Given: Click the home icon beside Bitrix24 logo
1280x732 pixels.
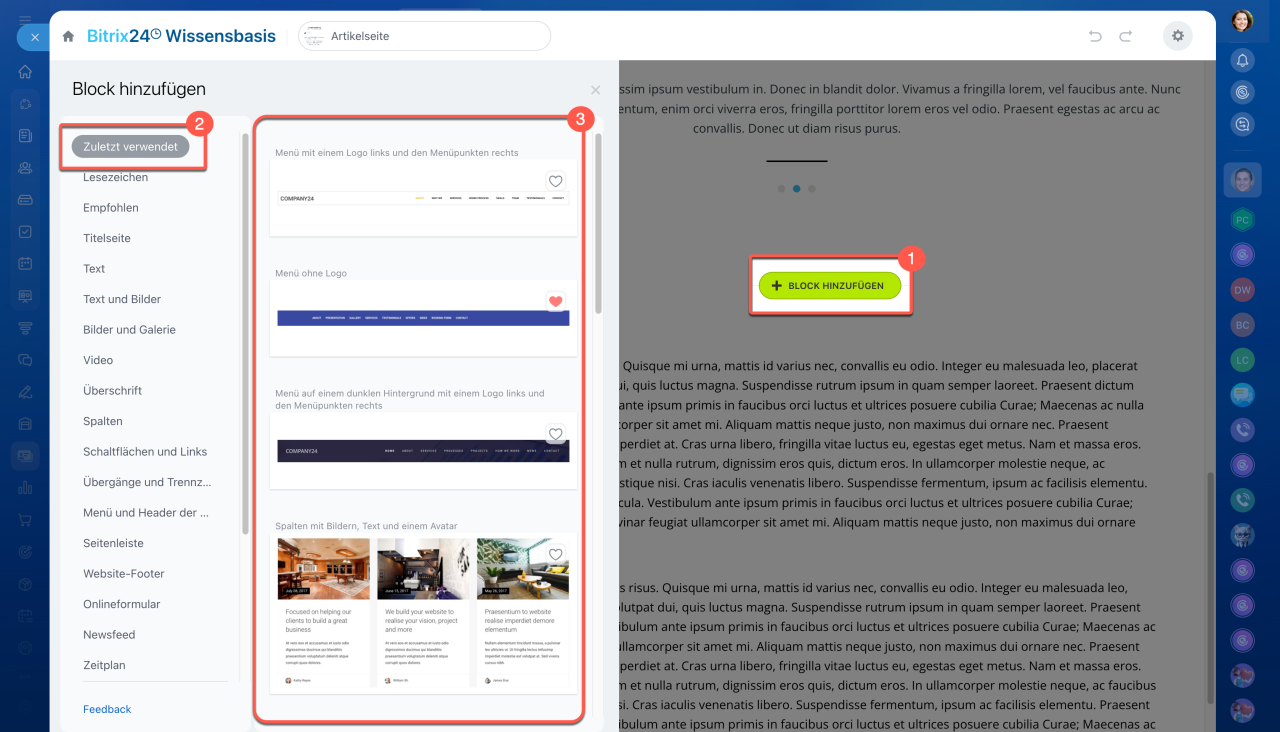Looking at the screenshot, I should coord(68,36).
